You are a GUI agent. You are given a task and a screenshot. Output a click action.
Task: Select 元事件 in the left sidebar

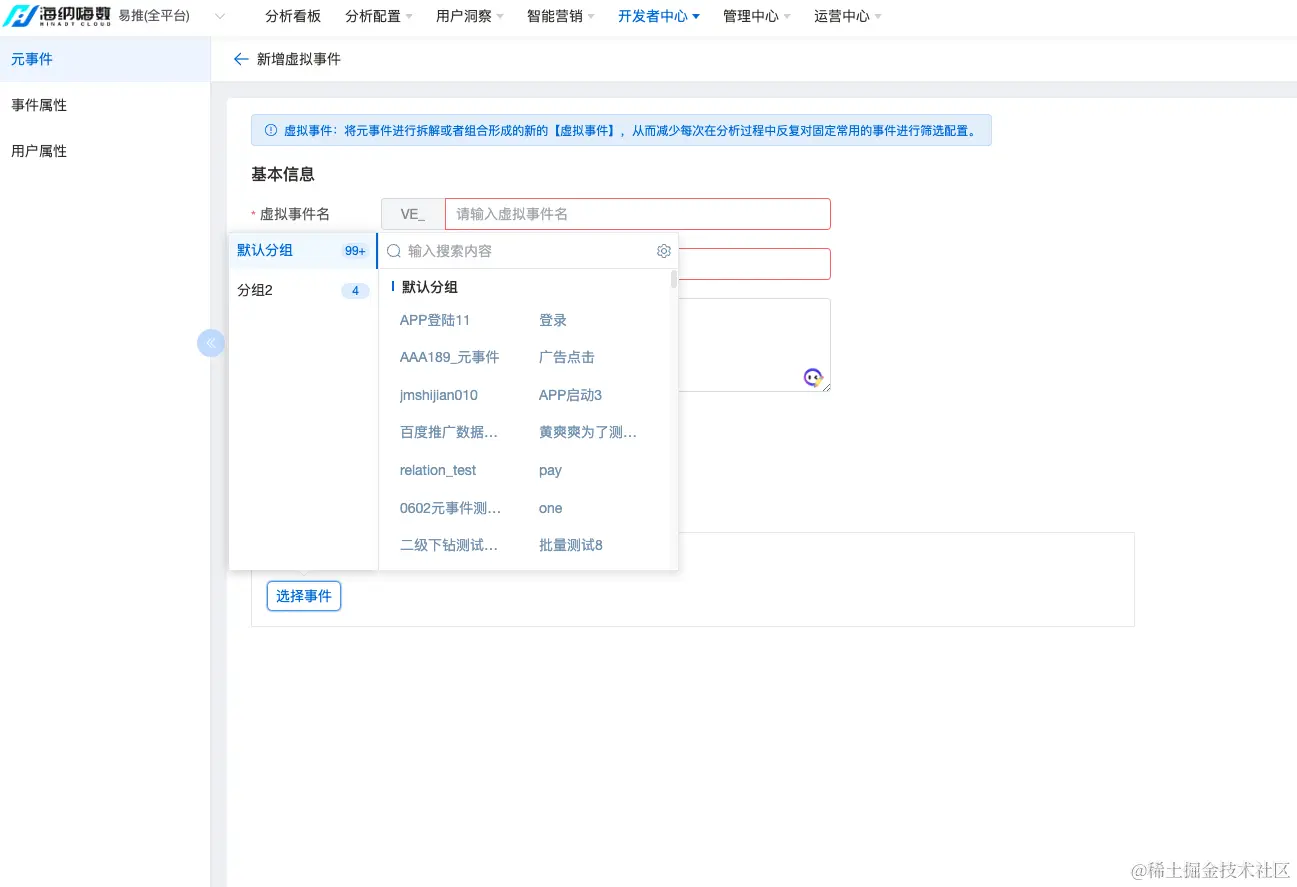[x=105, y=59]
